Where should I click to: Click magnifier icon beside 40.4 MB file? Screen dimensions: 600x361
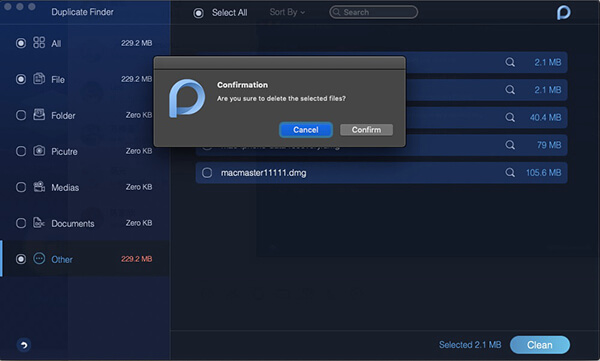510,117
